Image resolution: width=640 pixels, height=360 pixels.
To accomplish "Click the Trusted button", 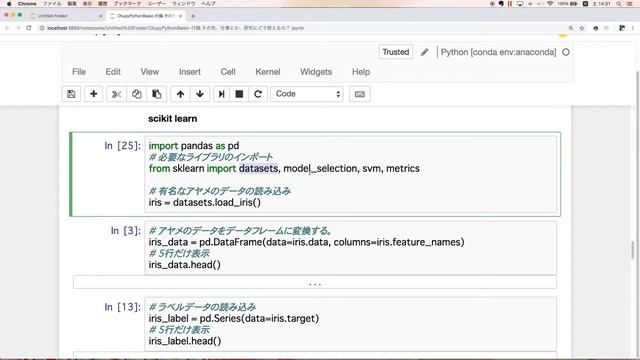I will [x=396, y=52].
